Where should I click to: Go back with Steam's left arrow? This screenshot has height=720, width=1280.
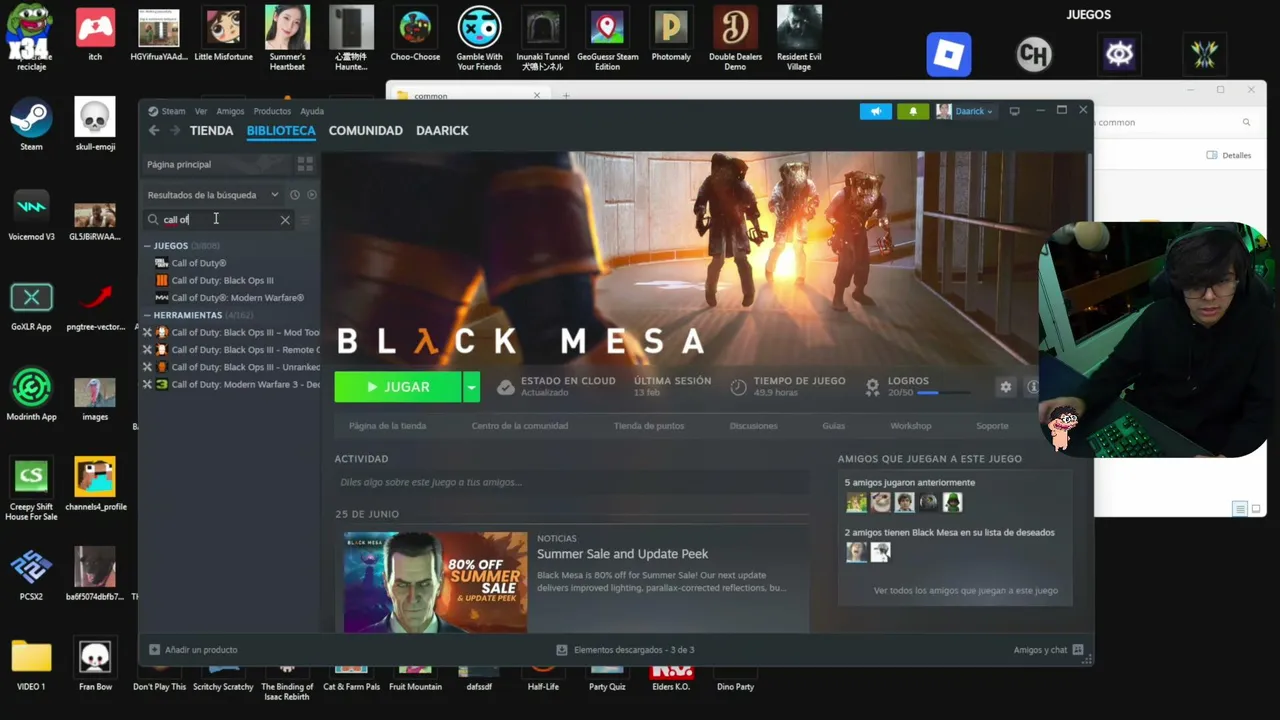click(154, 131)
